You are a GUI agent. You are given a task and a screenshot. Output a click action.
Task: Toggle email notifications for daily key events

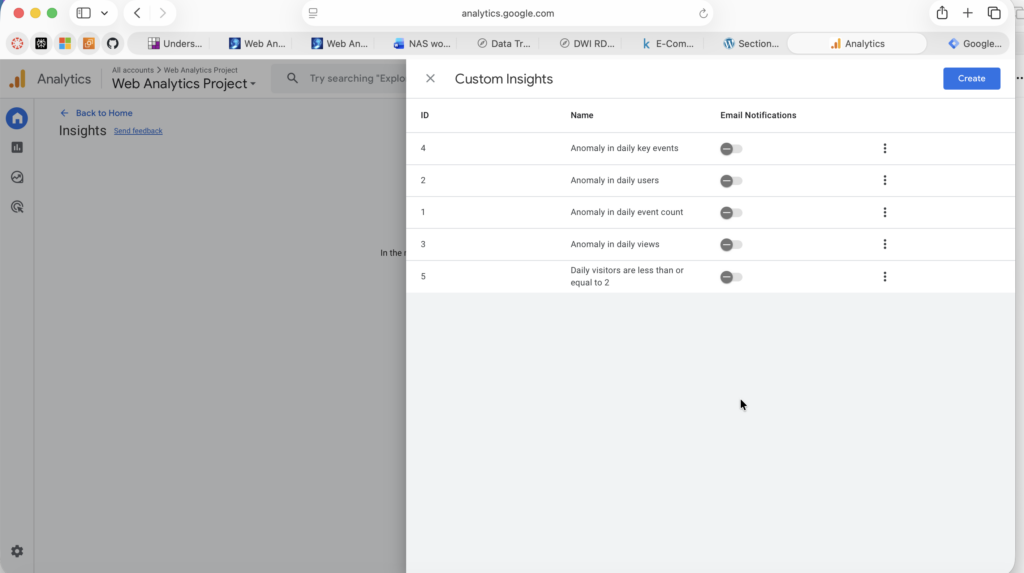731,149
